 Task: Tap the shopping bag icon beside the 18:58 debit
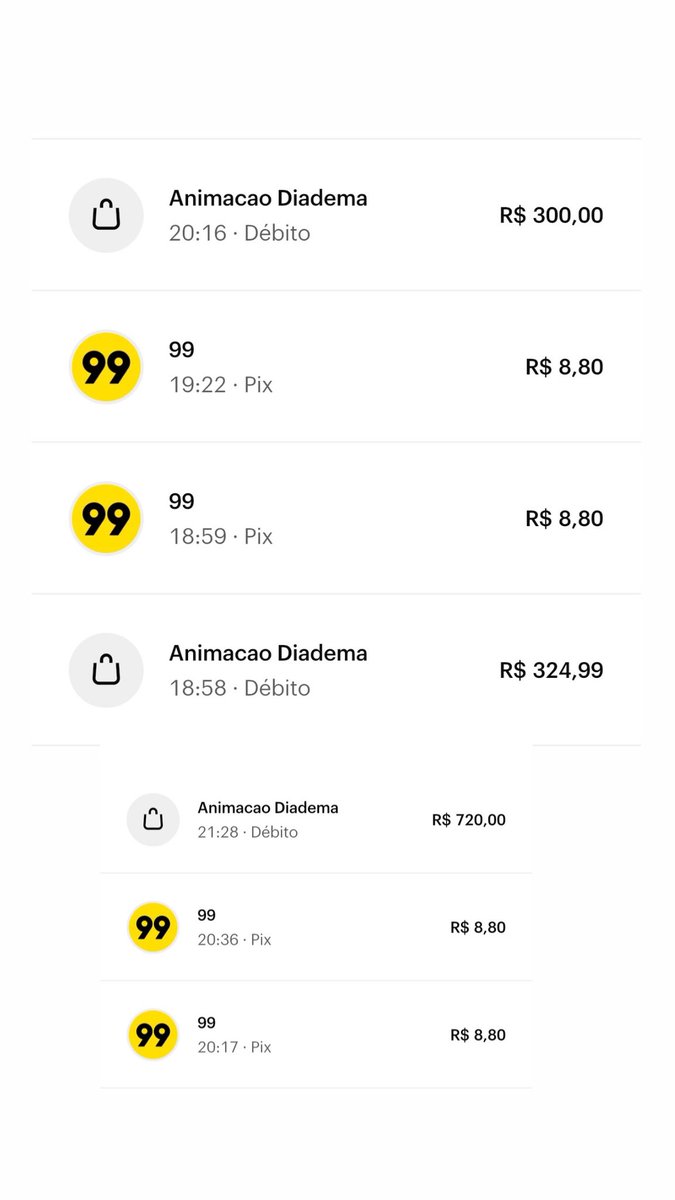[x=106, y=670]
